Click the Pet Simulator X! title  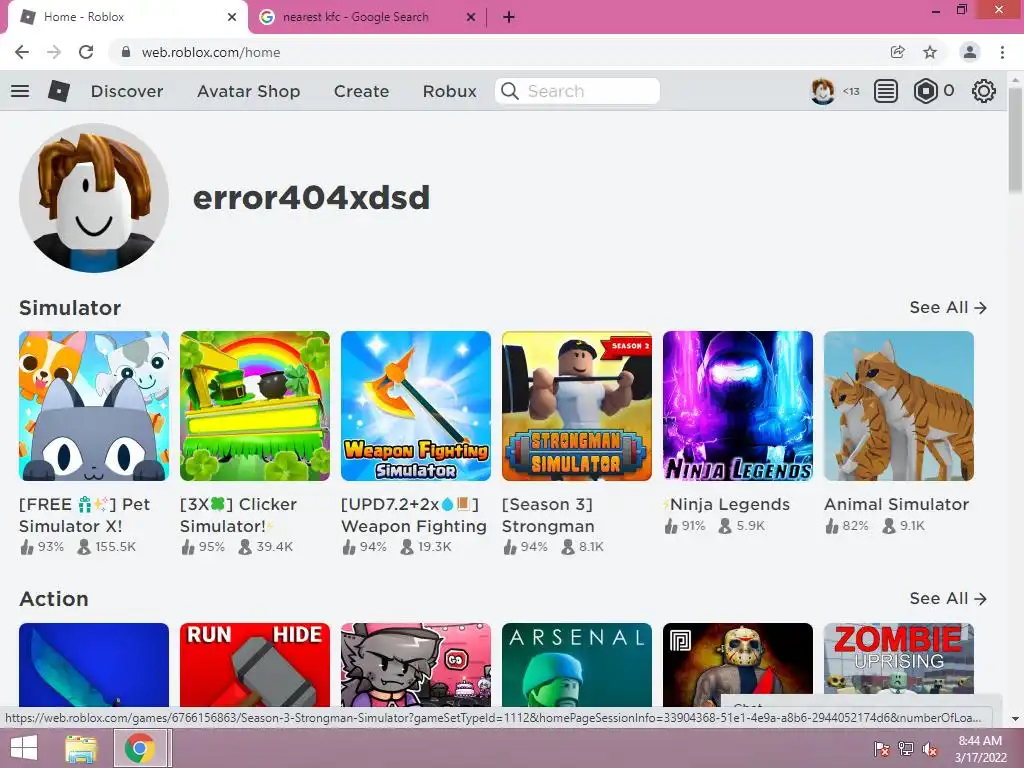[x=85, y=515]
